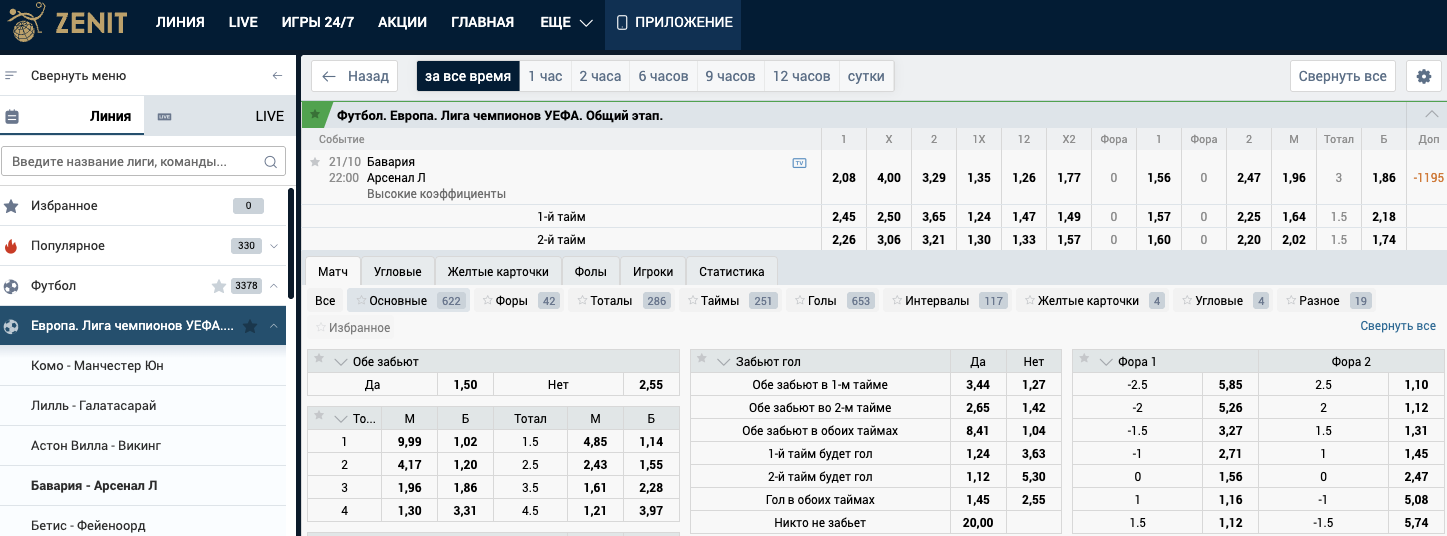Open match Астон Вилла - Викинг
Viewport: 1447px width, 536px height.
tap(96, 445)
